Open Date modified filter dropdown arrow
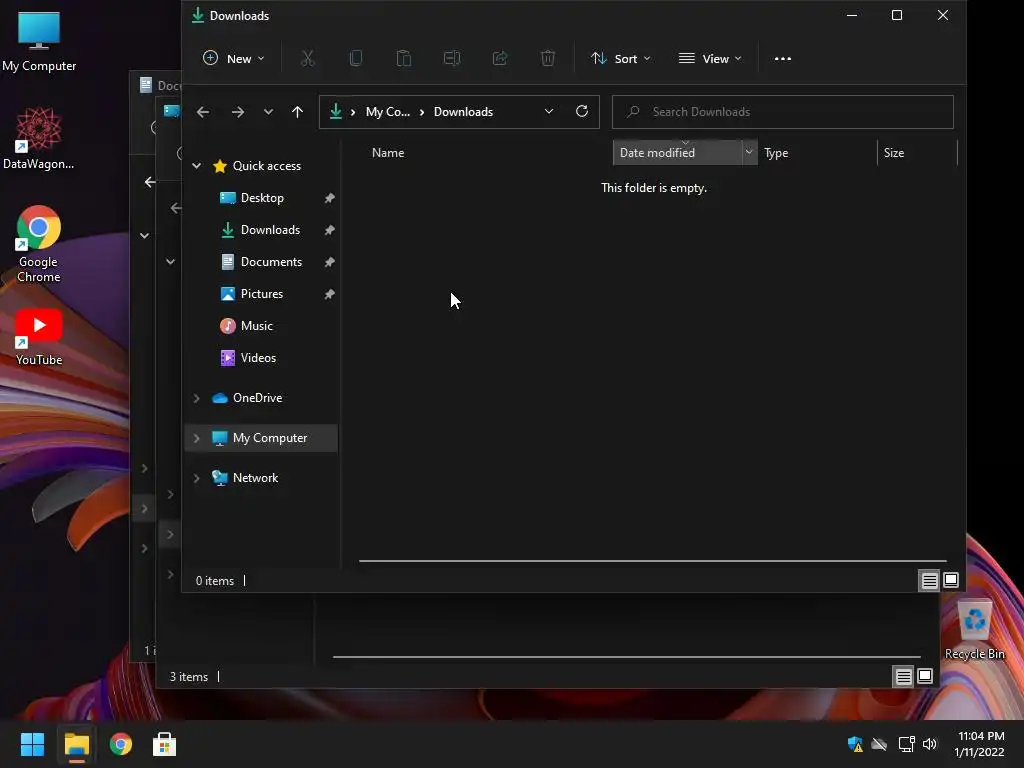Image resolution: width=1024 pixels, height=768 pixels. click(x=749, y=152)
